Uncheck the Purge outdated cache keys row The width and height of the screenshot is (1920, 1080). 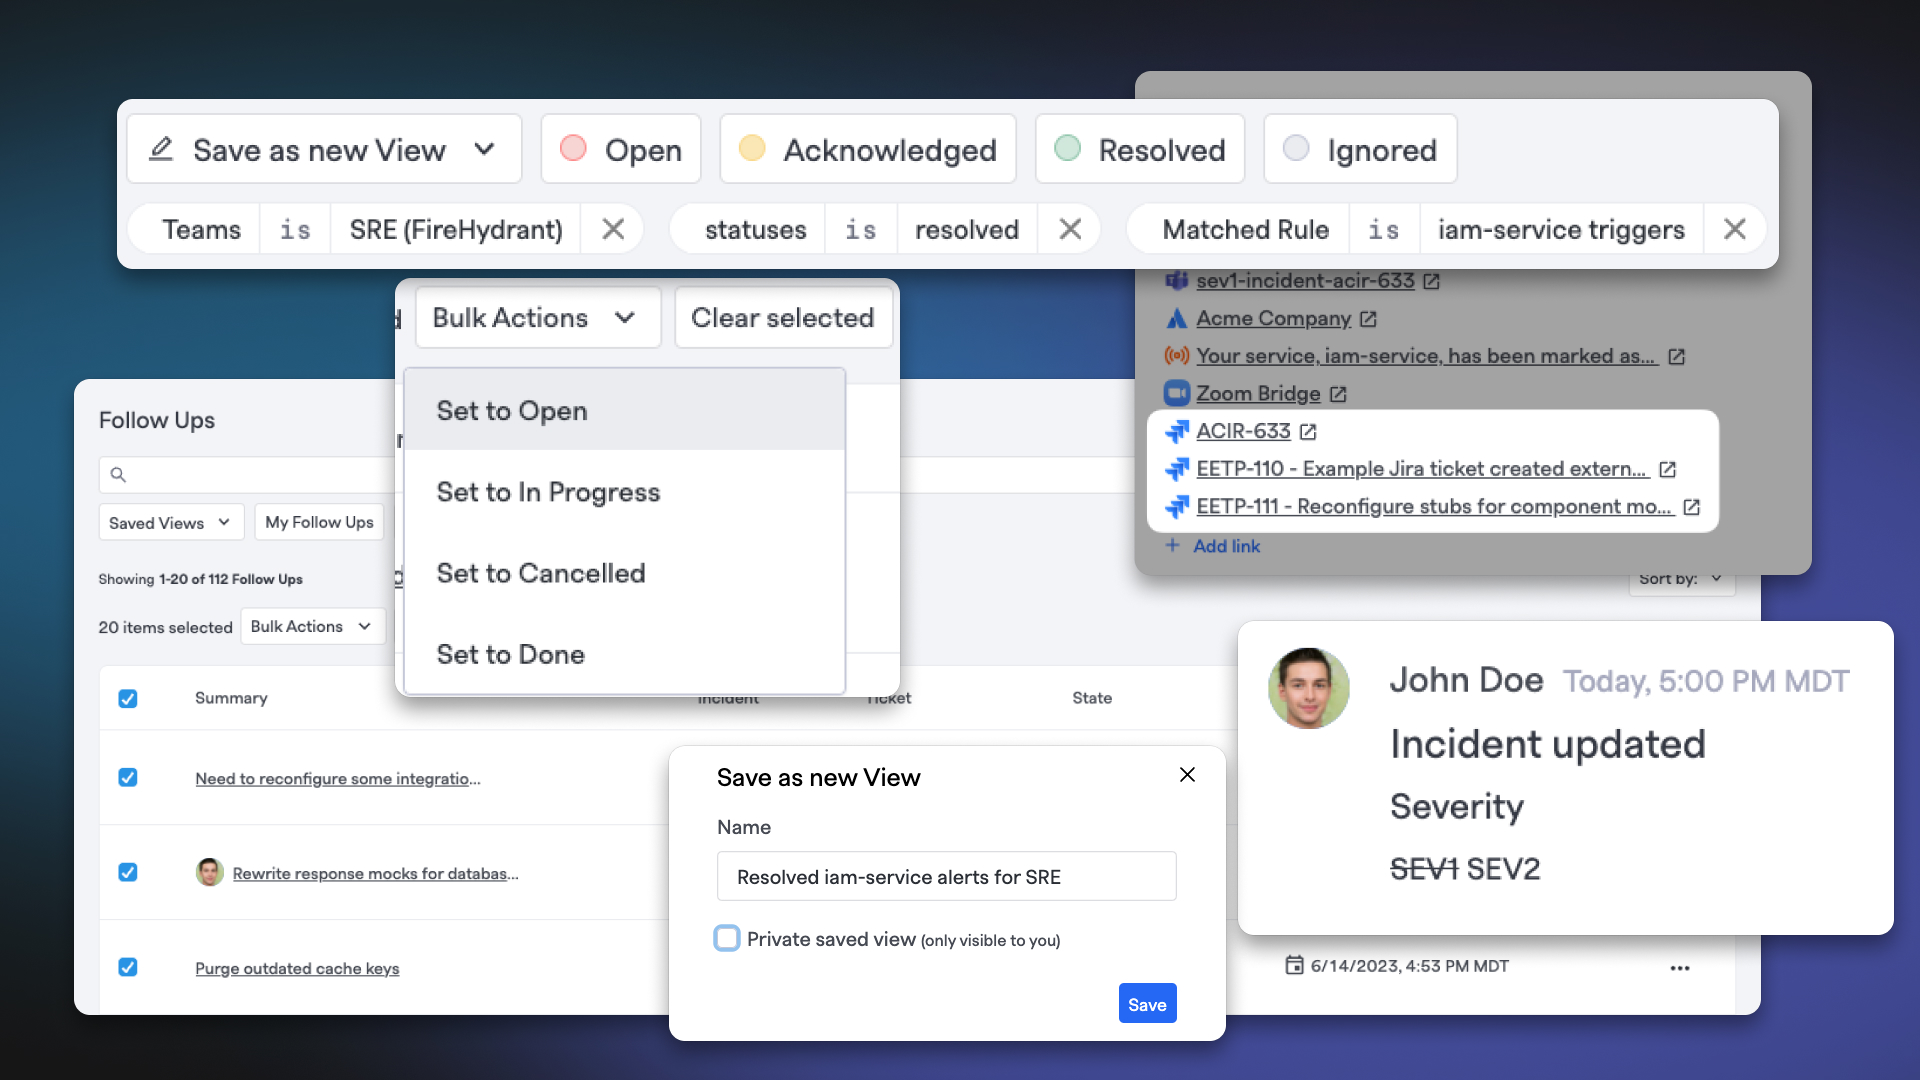tap(128, 967)
